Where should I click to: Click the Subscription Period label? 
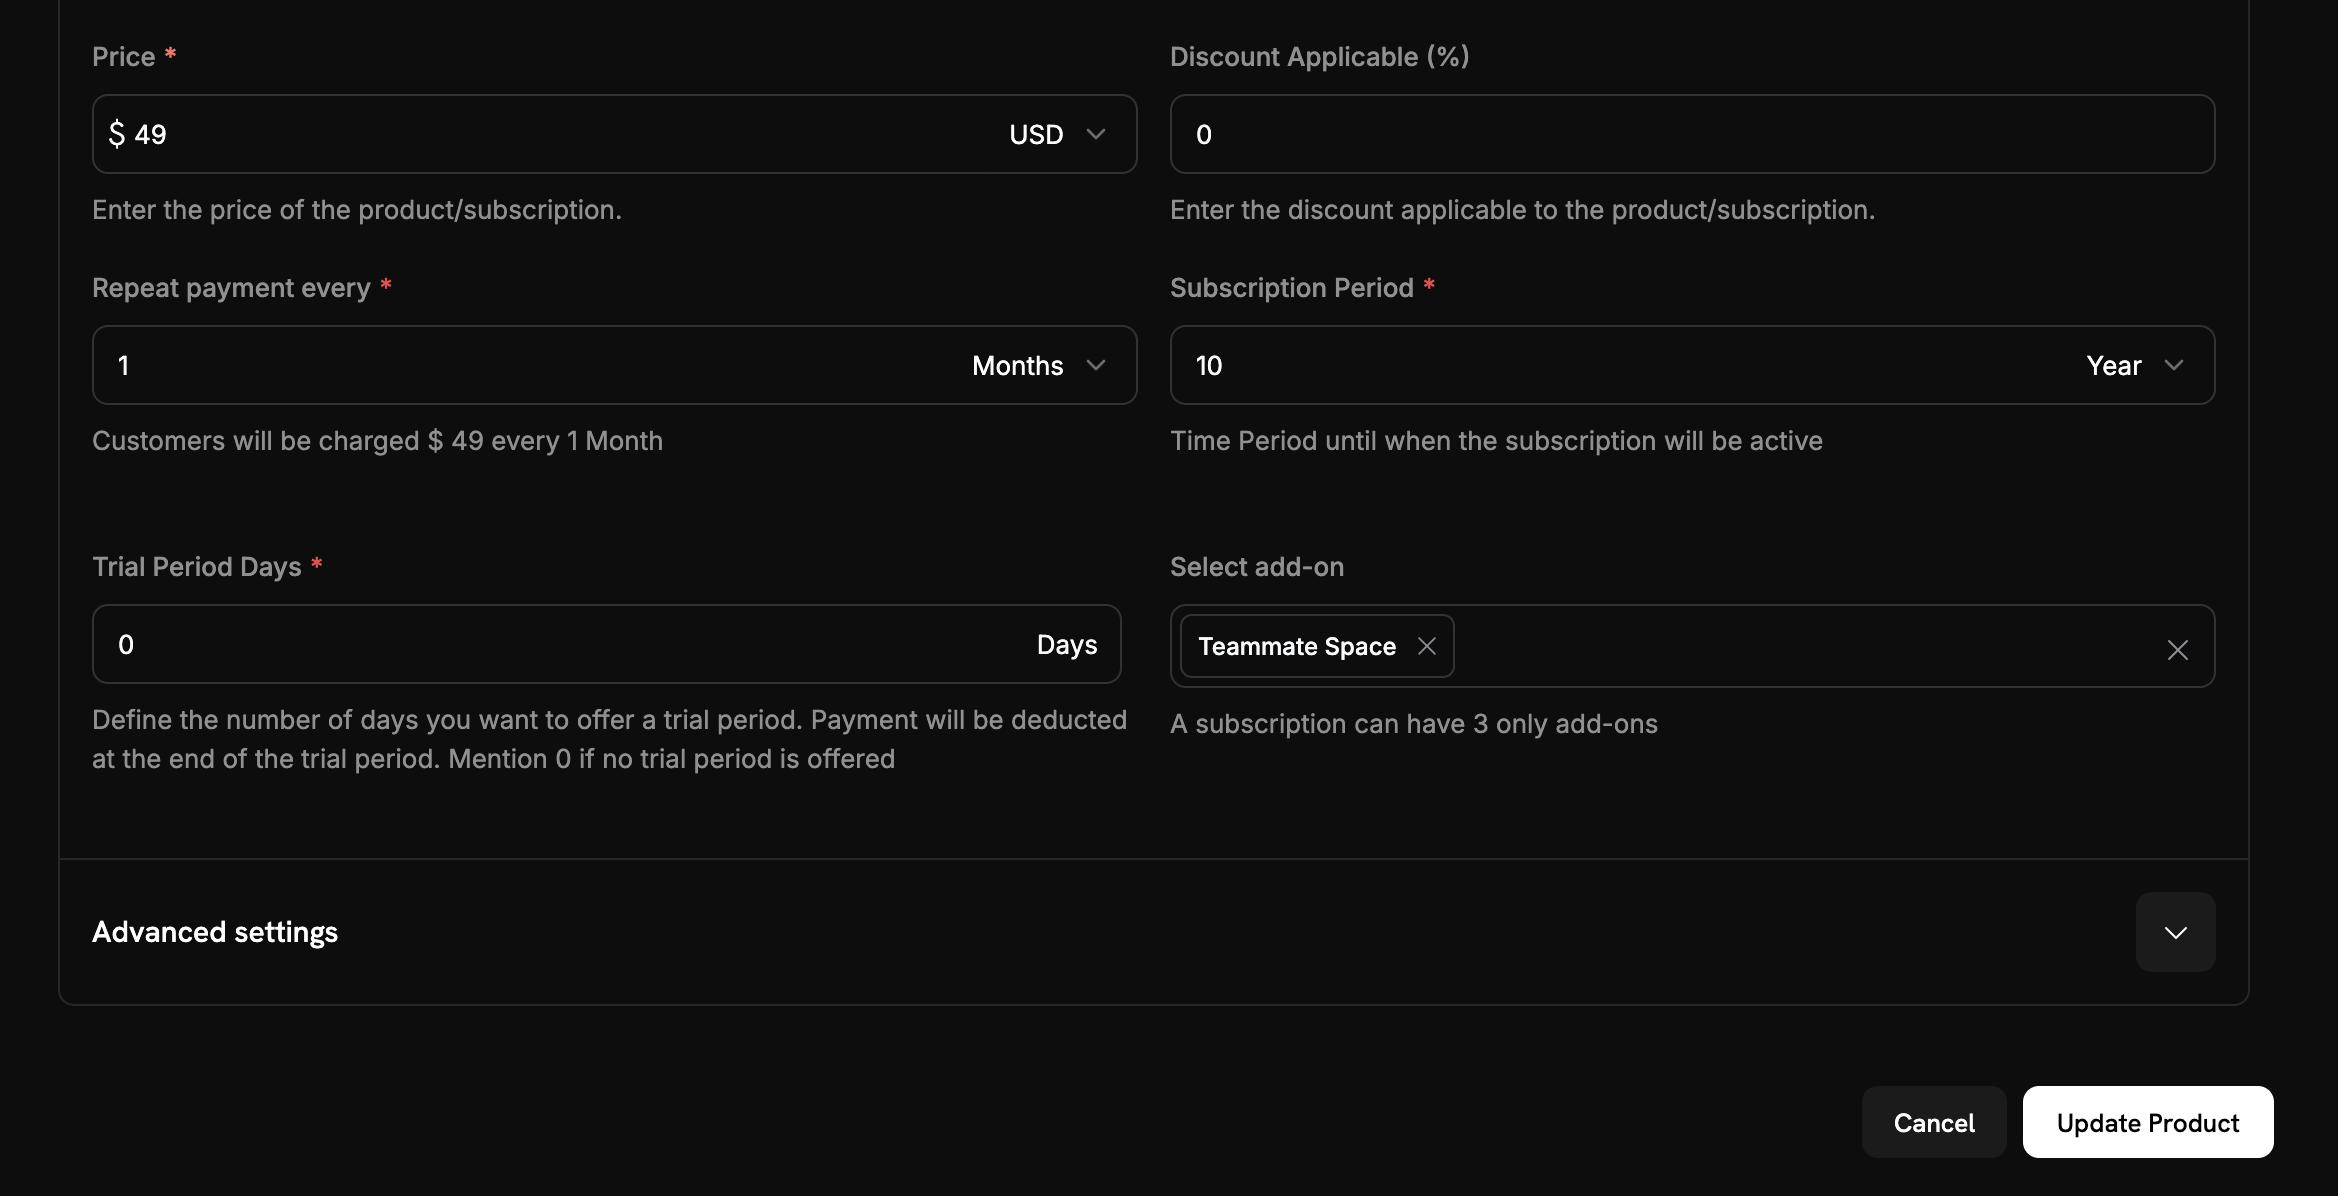pos(1291,287)
